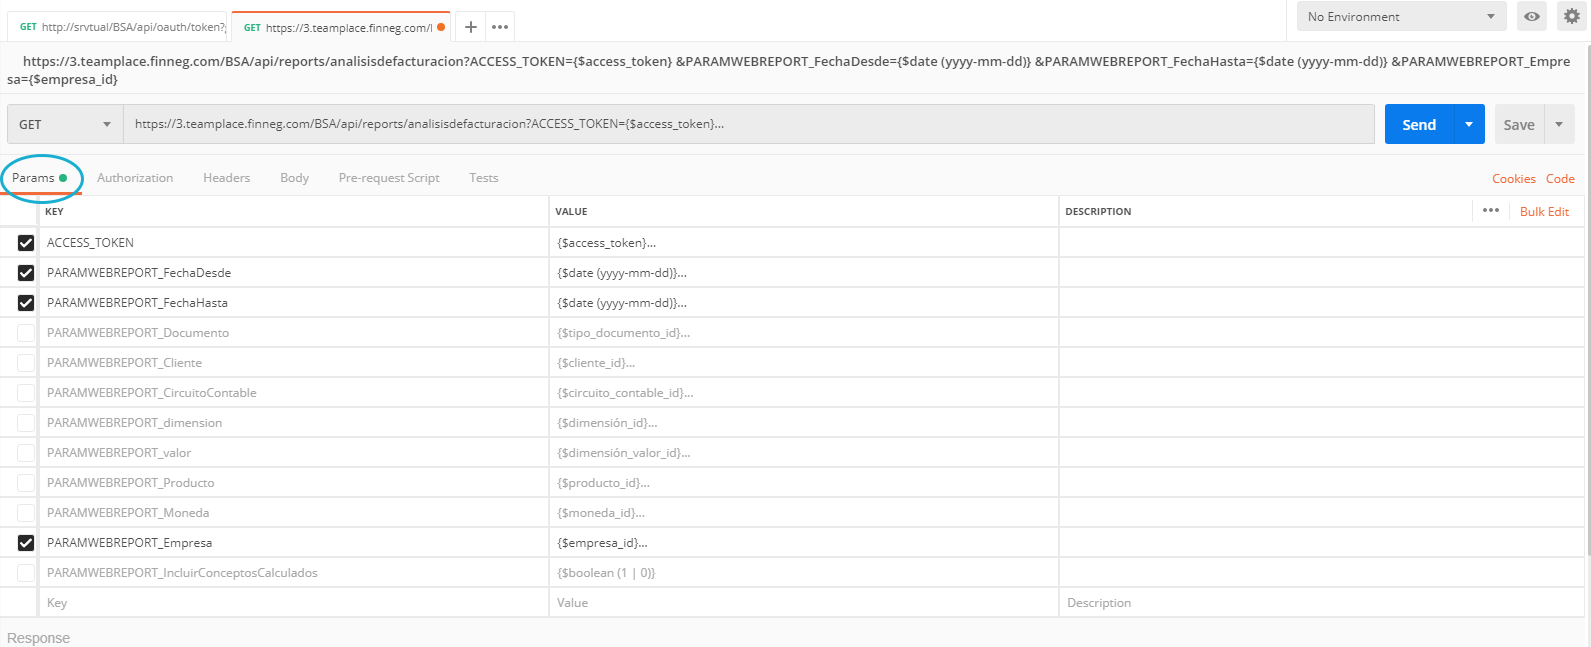Viewport: 1591px width, 647px height.
Task: Click the Save button
Action: tap(1519, 124)
